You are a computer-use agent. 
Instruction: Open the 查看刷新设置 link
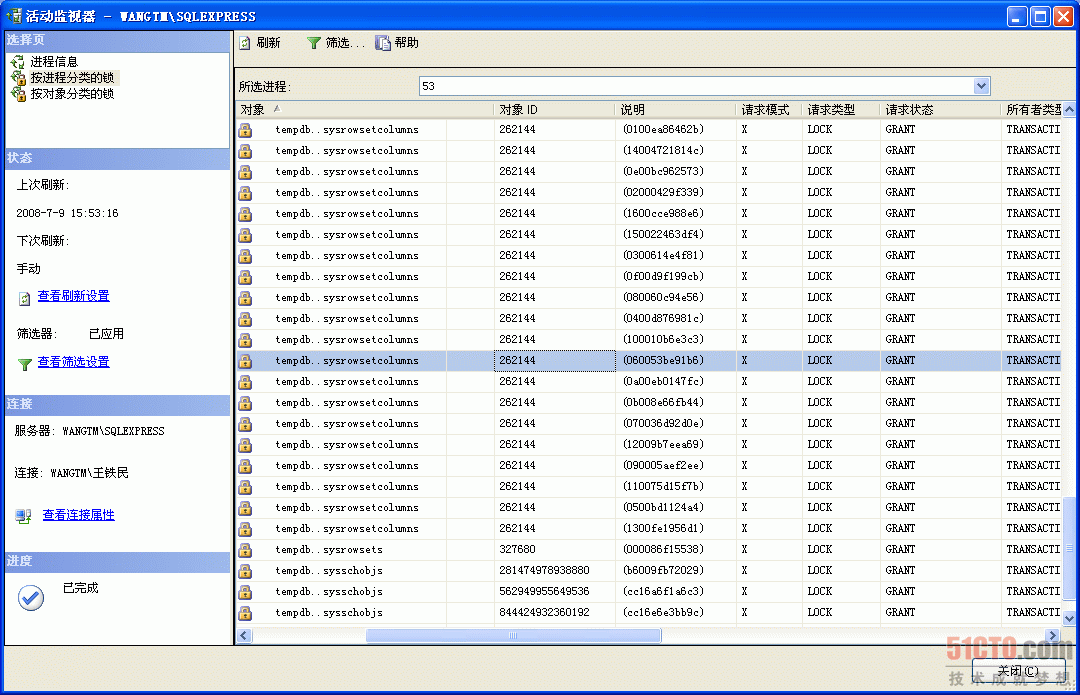(73, 296)
